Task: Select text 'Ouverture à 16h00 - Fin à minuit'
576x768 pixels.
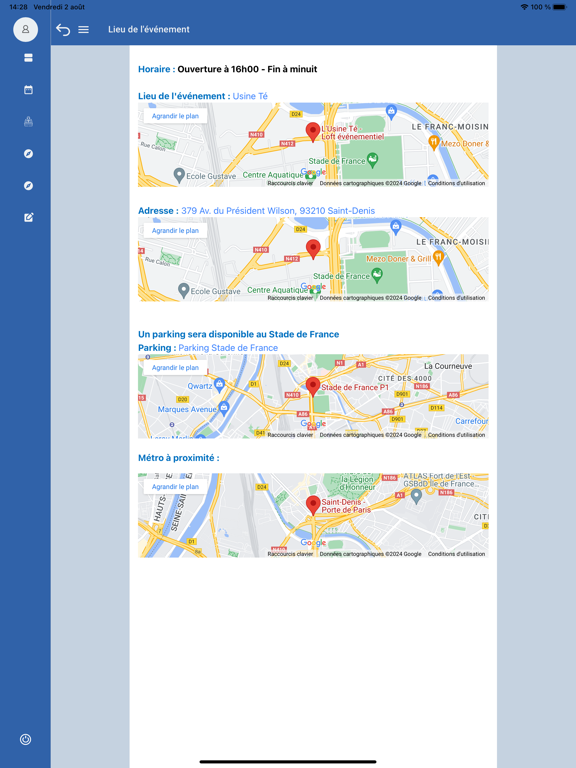Action: click(x=247, y=69)
